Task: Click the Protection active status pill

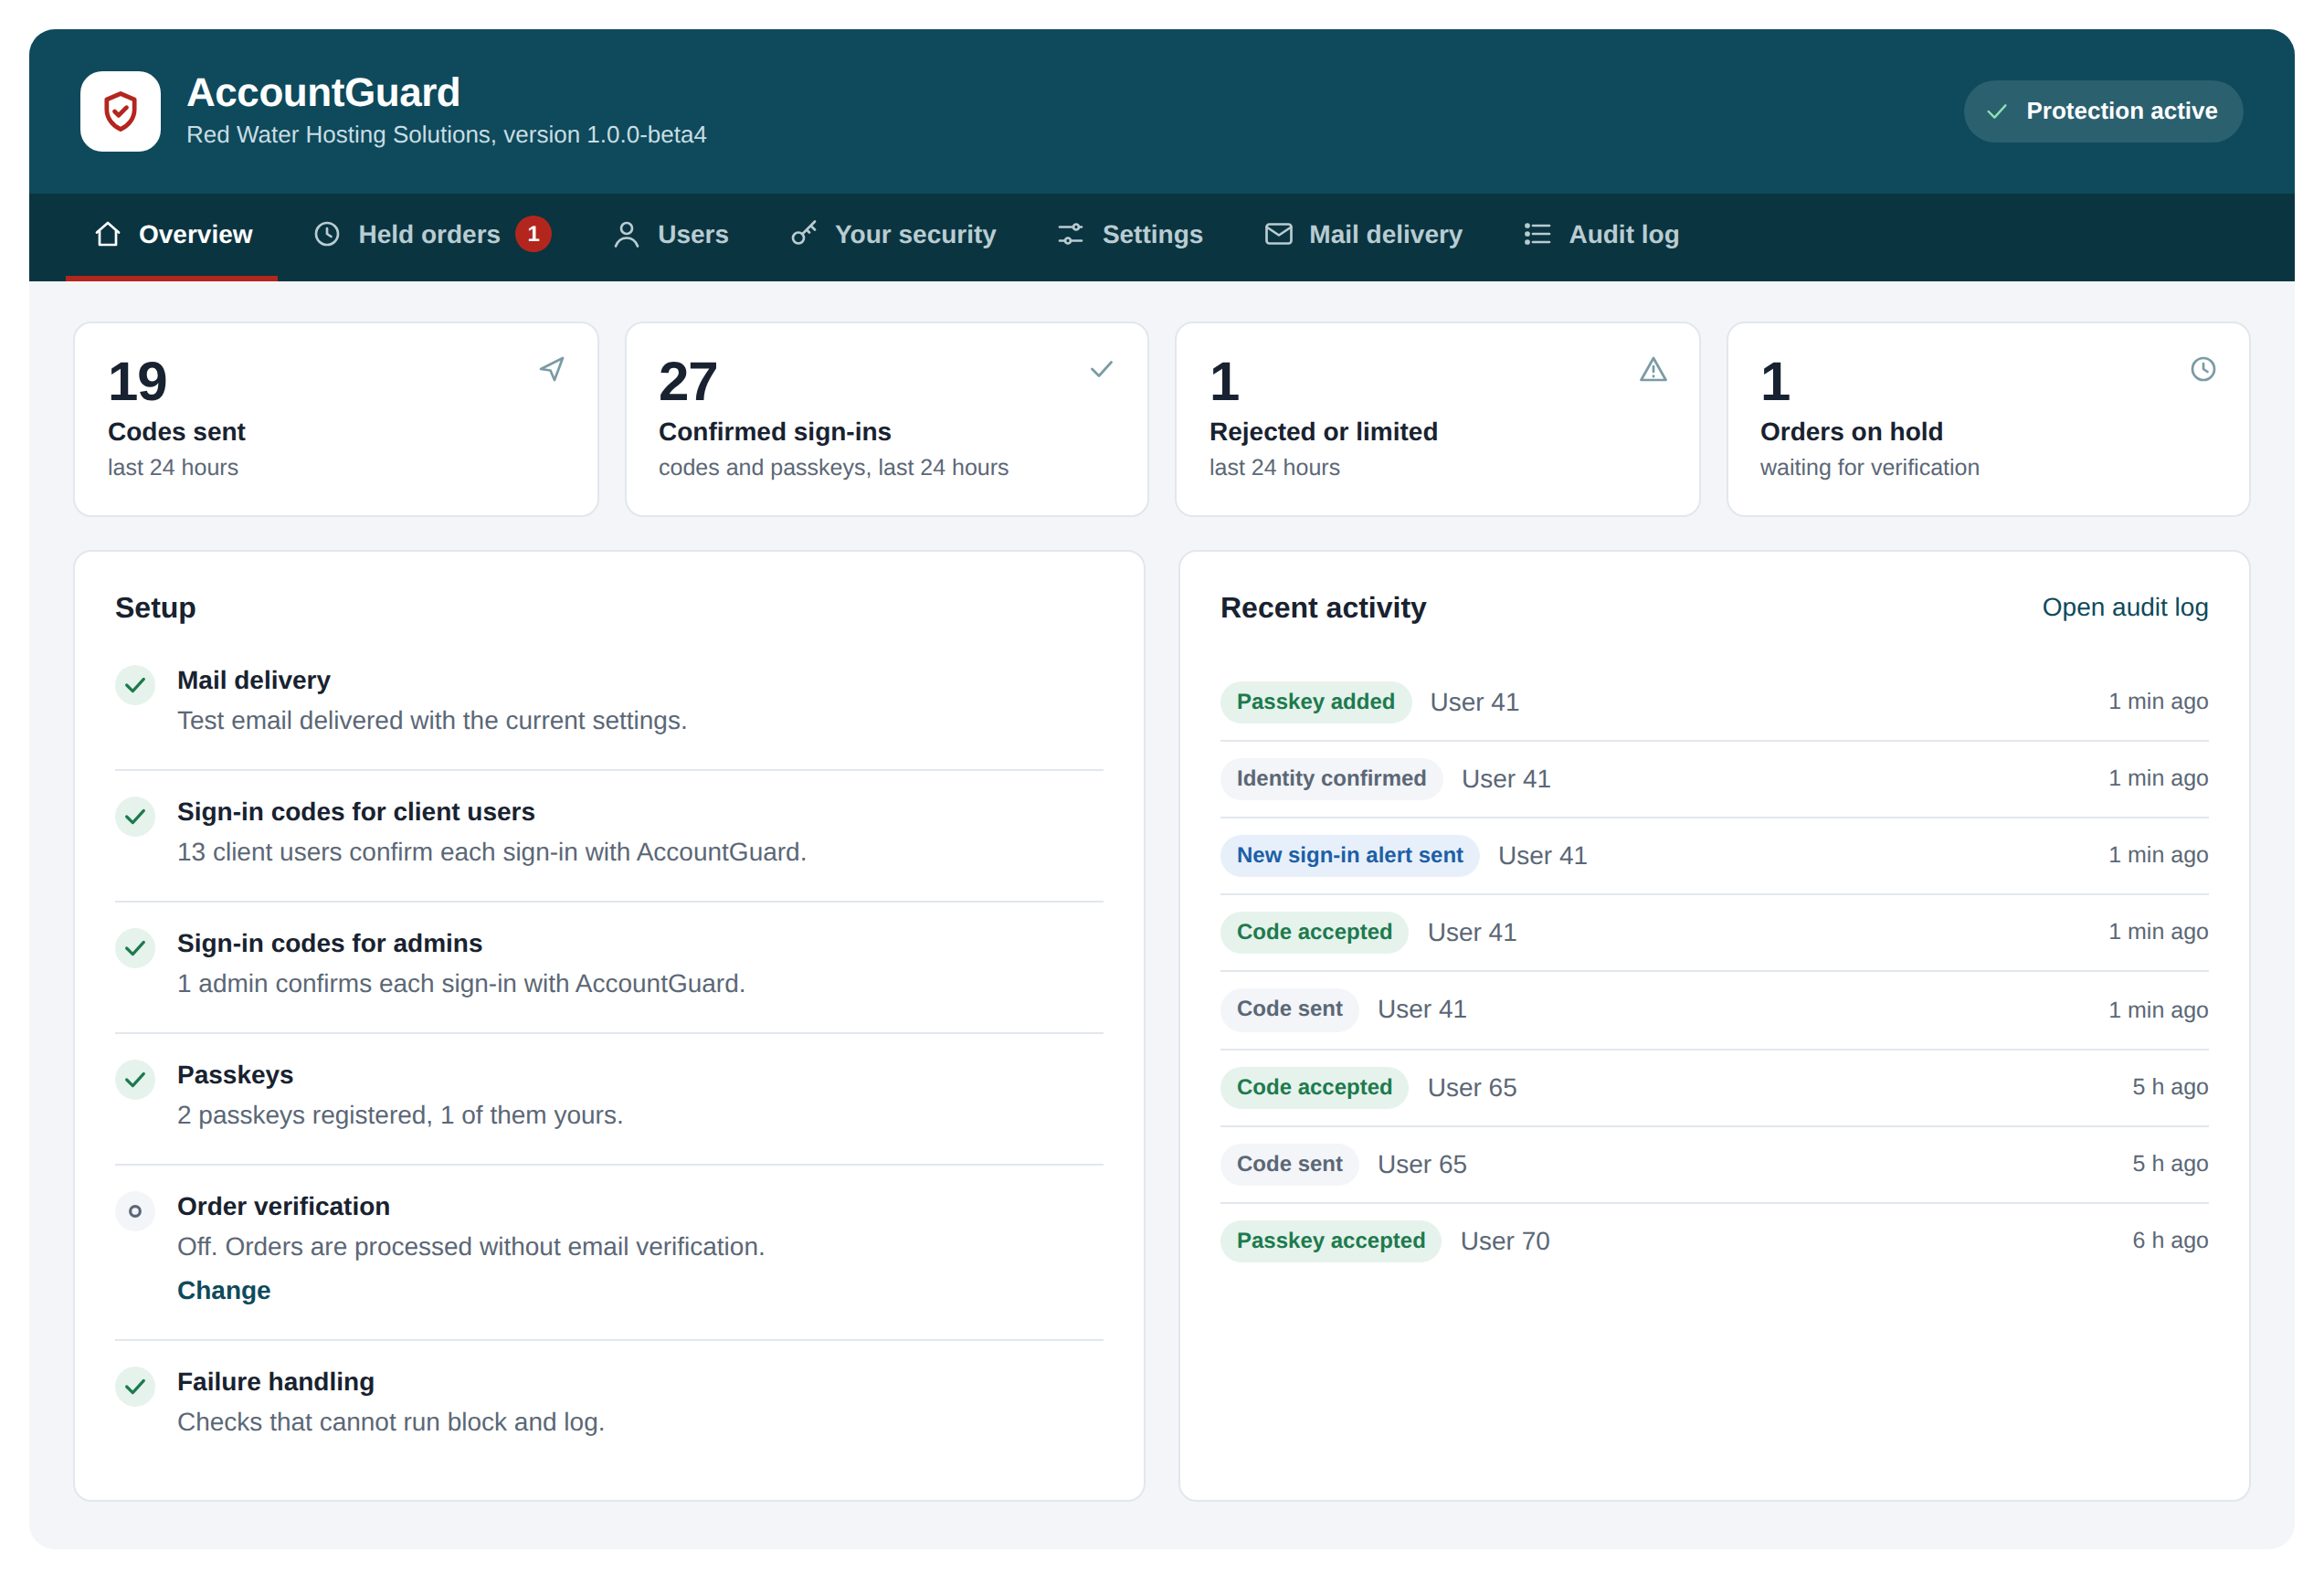Action: point(2102,111)
